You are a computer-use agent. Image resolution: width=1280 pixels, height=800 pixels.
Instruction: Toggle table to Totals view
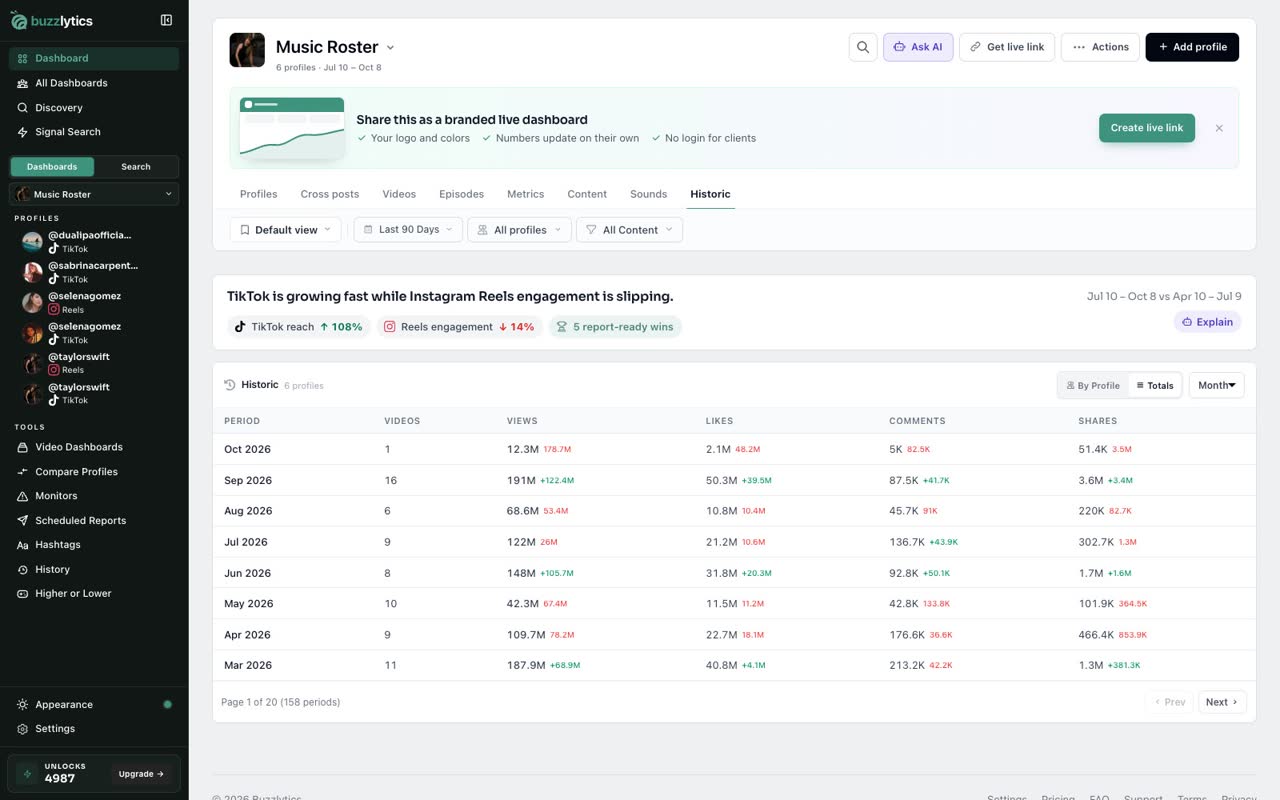1155,385
